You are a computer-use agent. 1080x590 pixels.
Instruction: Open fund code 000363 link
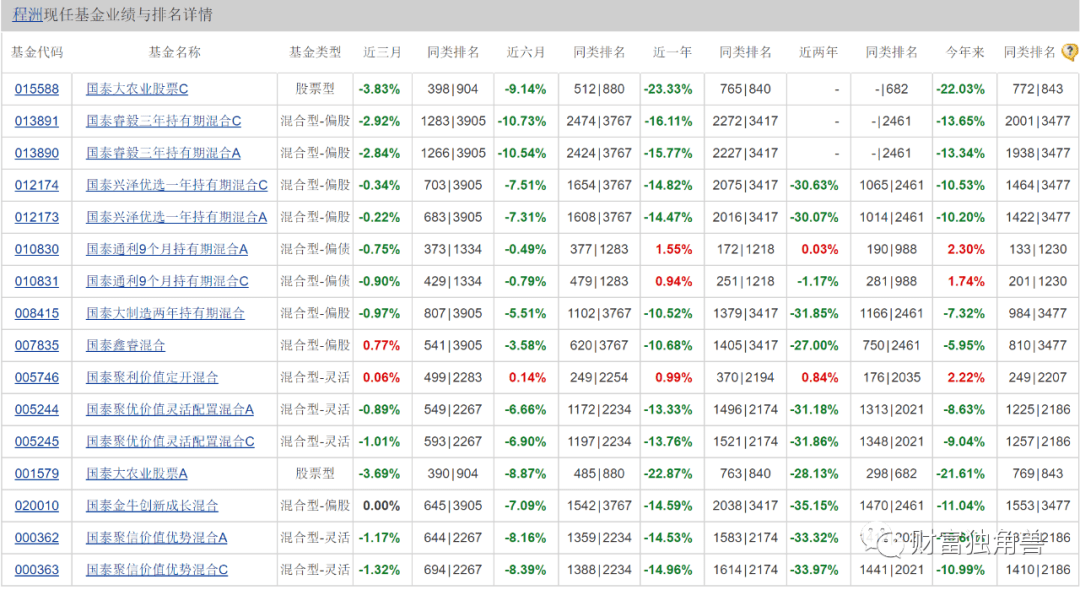coord(37,570)
